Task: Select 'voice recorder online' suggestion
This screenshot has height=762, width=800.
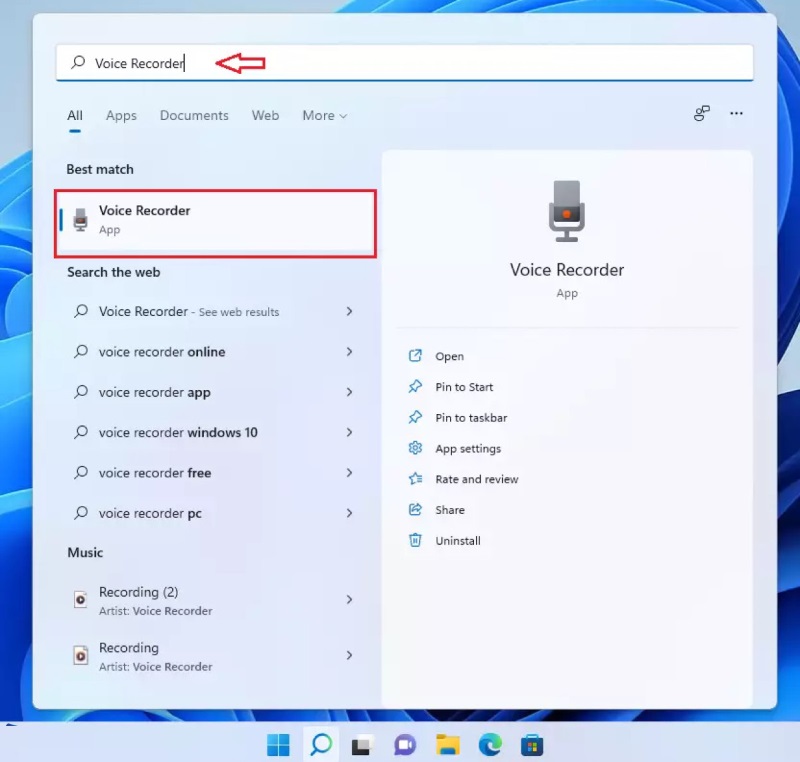Action: (162, 352)
